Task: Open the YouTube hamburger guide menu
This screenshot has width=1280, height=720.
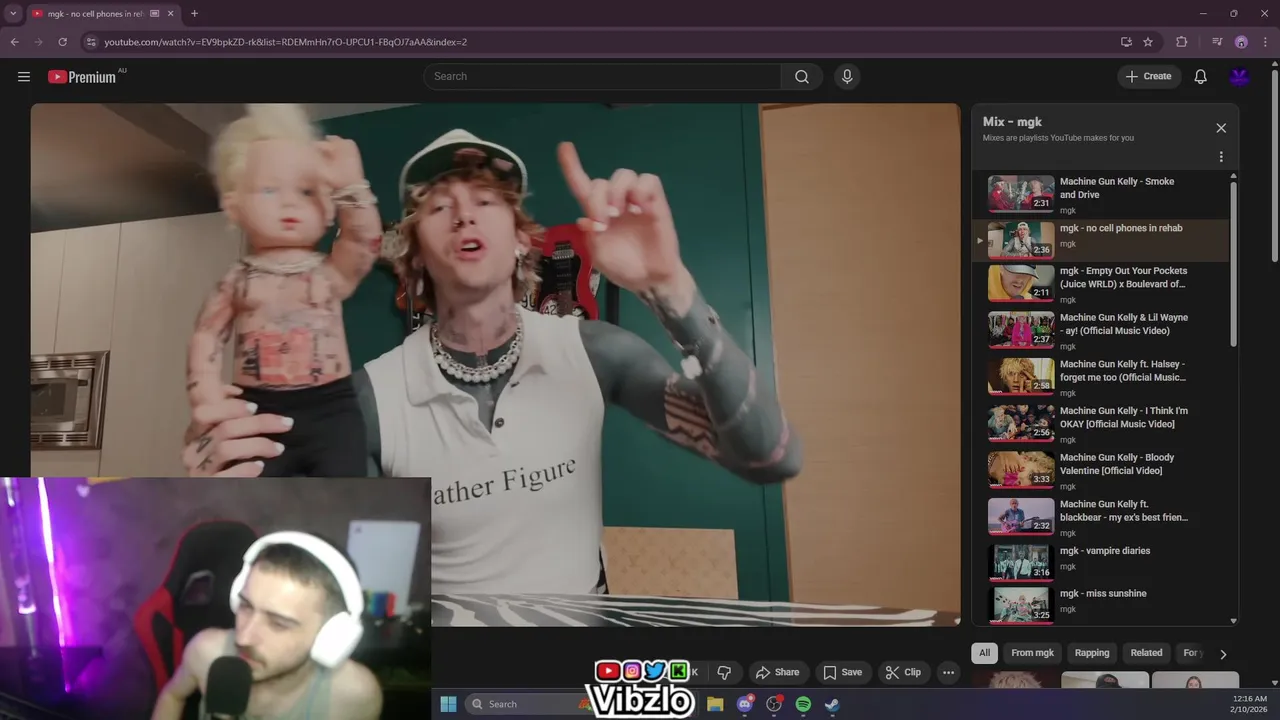Action: [x=24, y=76]
